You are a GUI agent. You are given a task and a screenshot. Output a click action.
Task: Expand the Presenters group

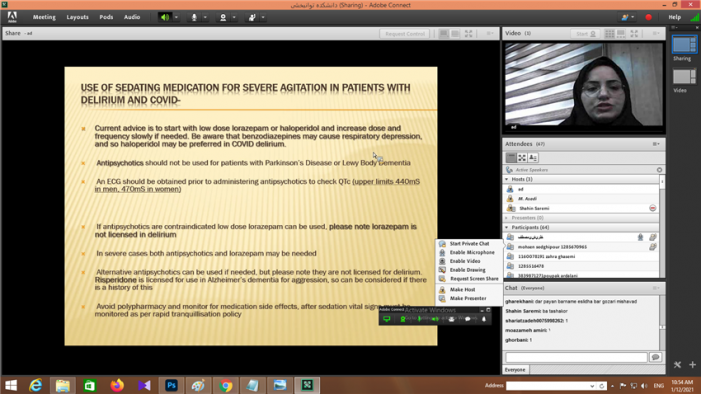[x=507, y=218]
